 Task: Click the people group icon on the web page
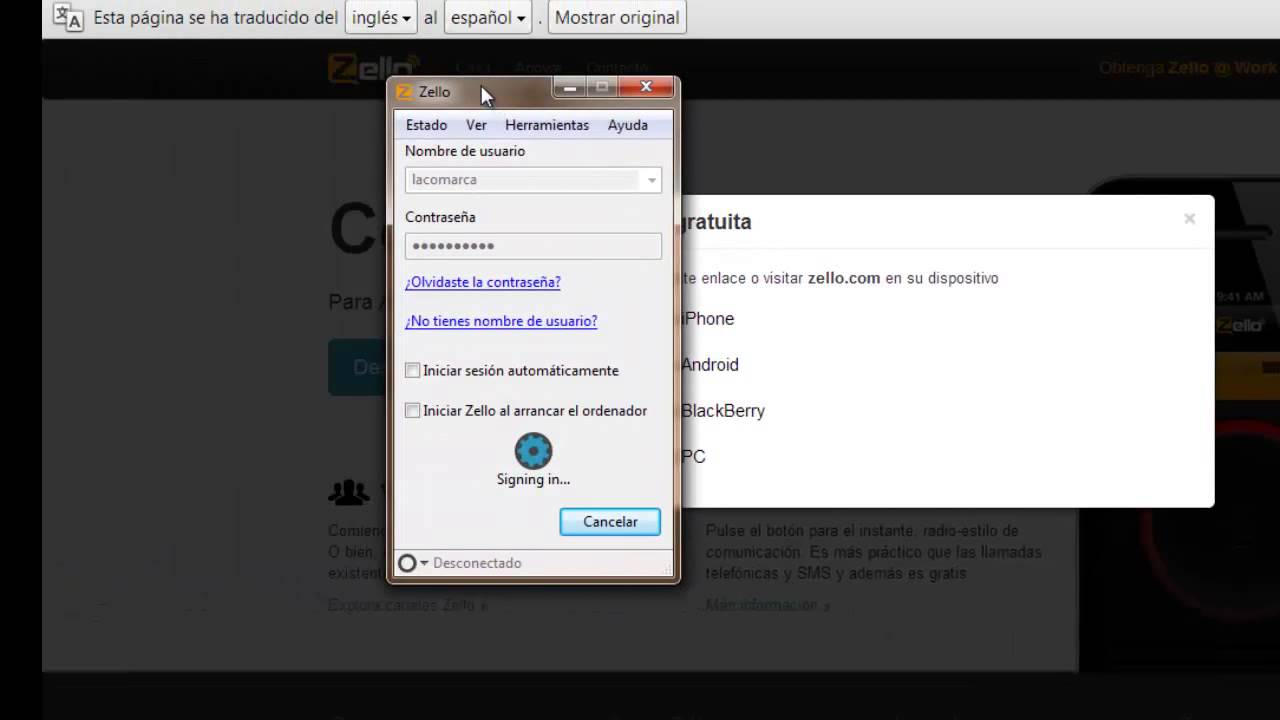[348, 492]
